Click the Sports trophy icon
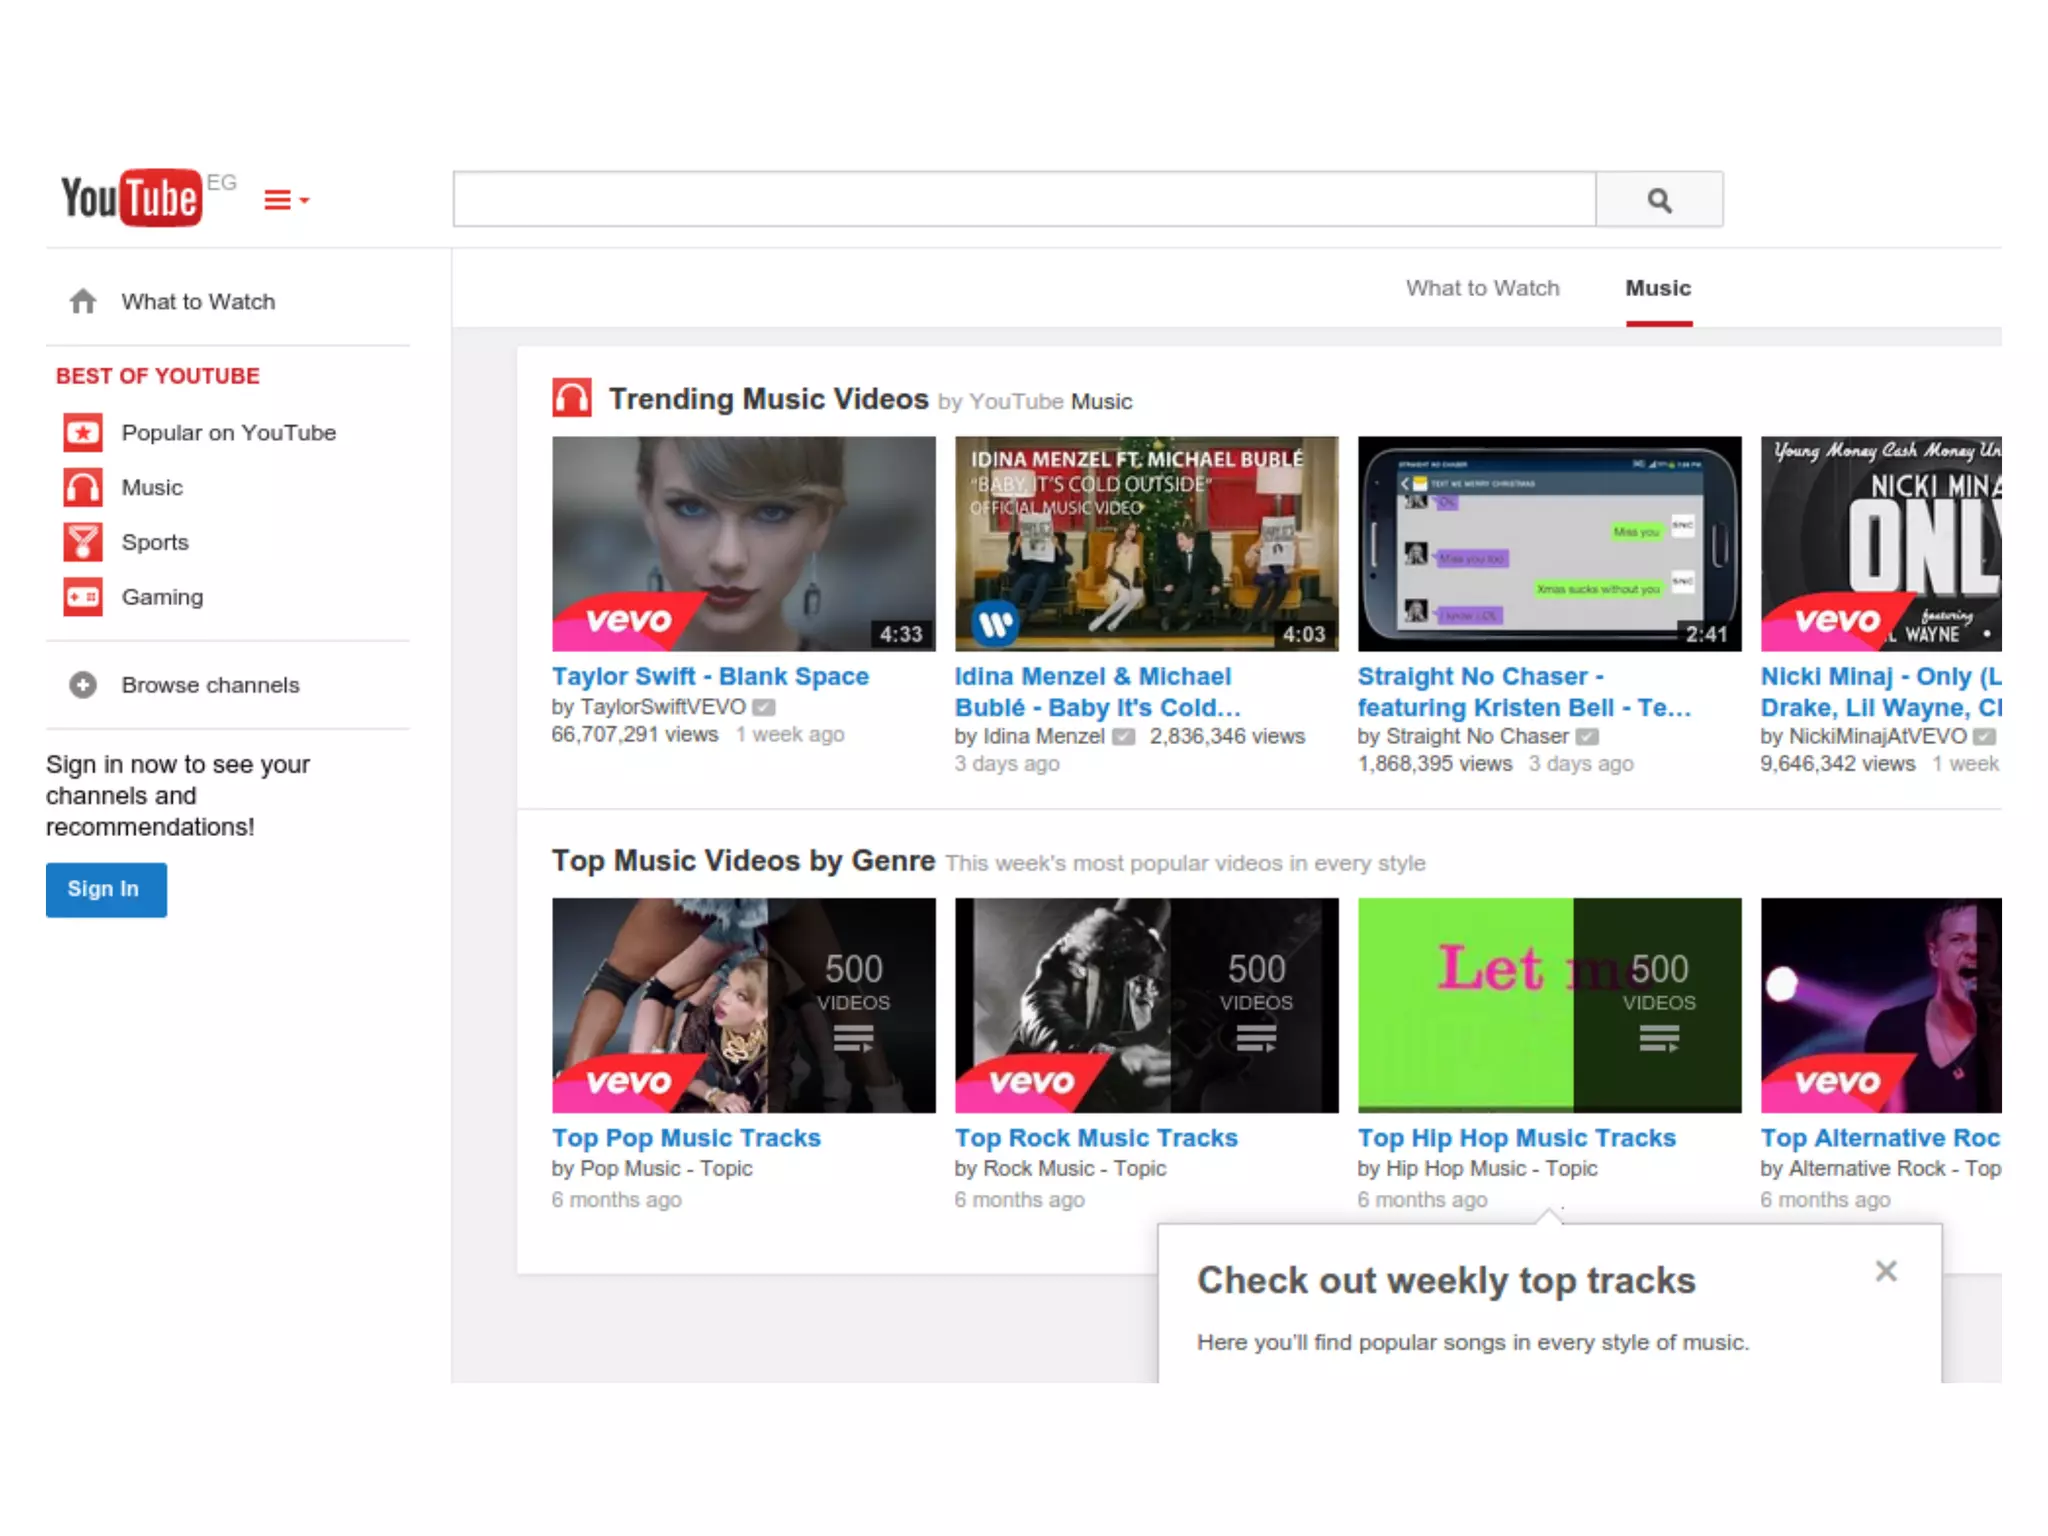This screenshot has height=1536, width=2048. click(83, 542)
